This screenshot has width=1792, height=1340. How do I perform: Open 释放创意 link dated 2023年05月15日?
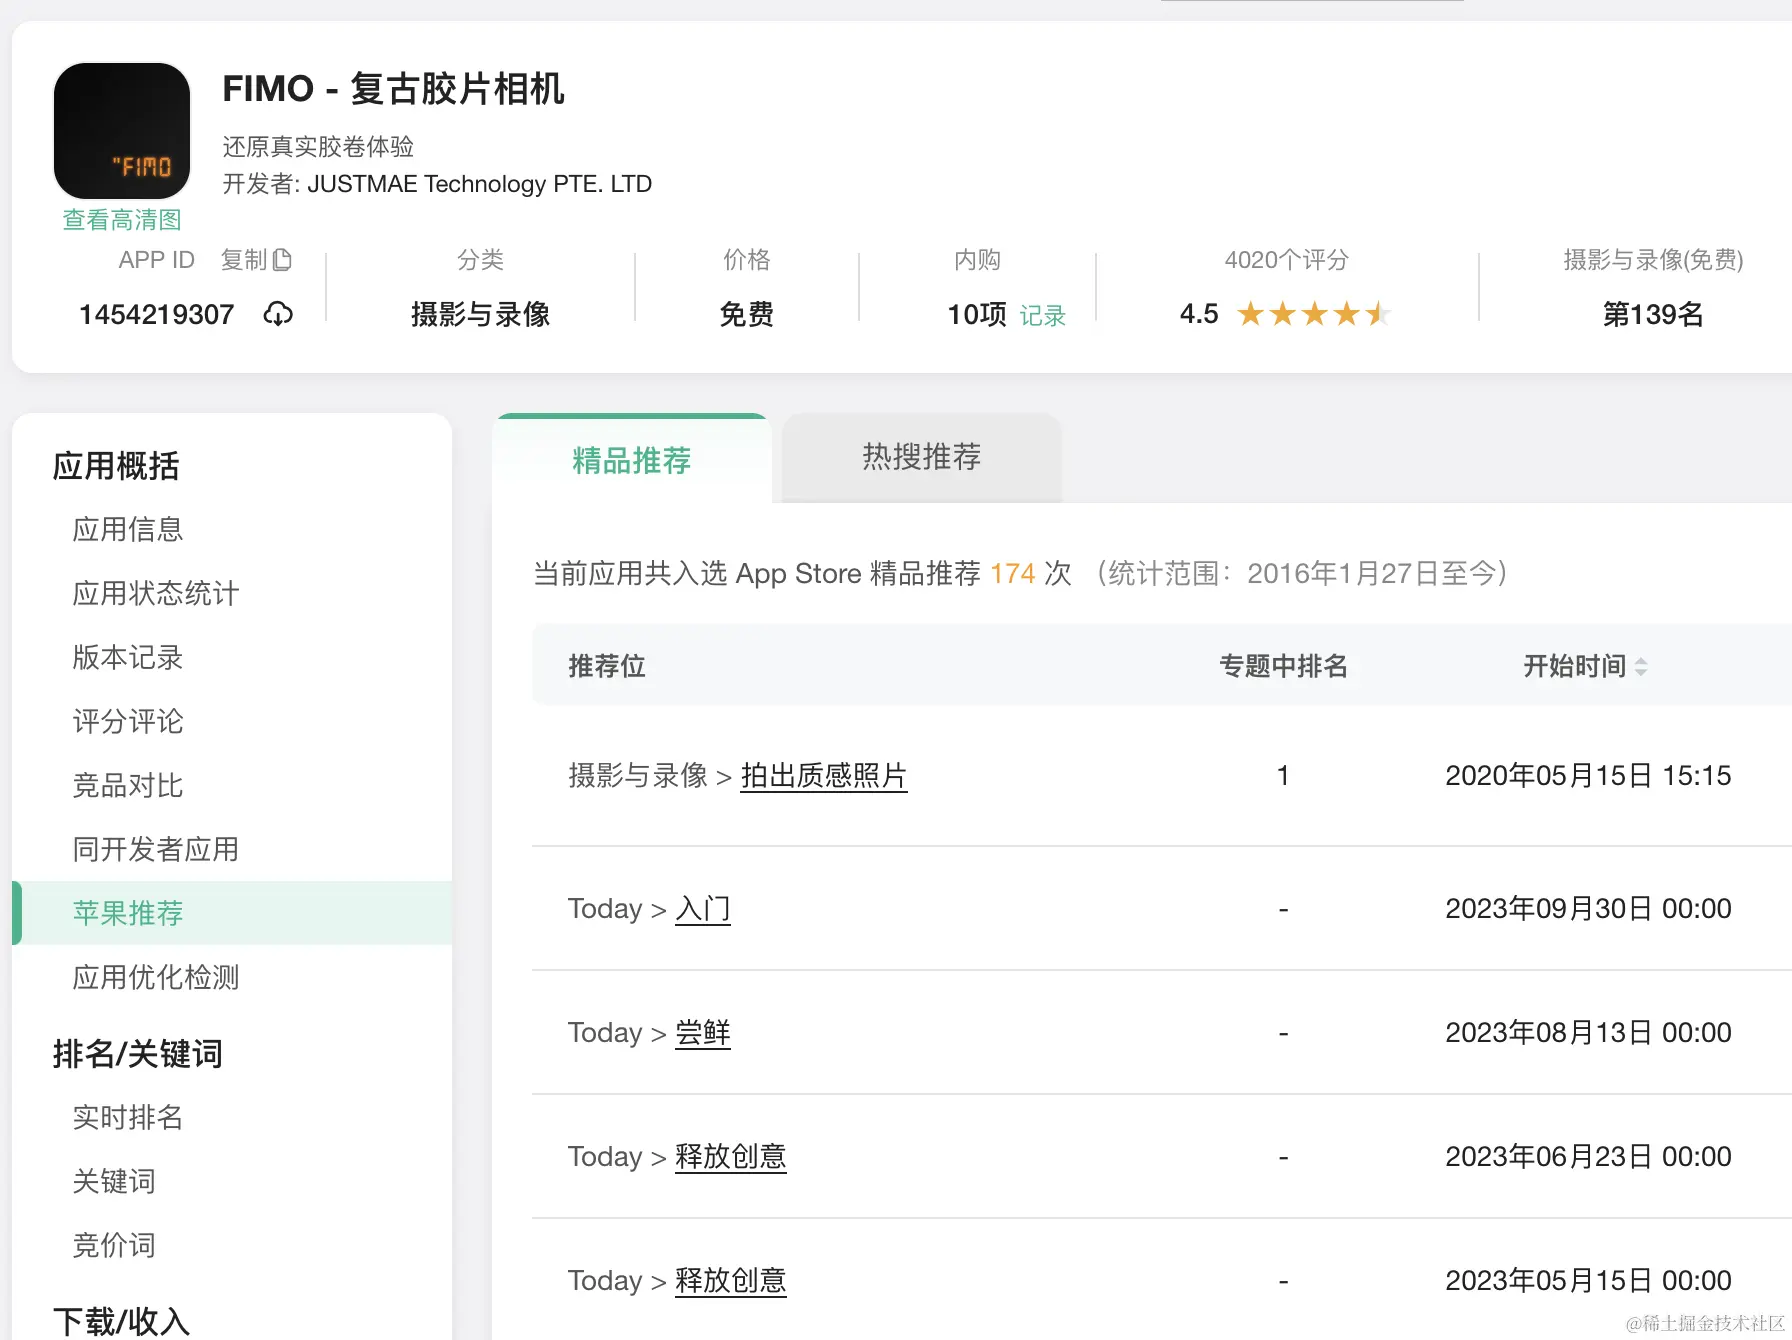tap(731, 1281)
